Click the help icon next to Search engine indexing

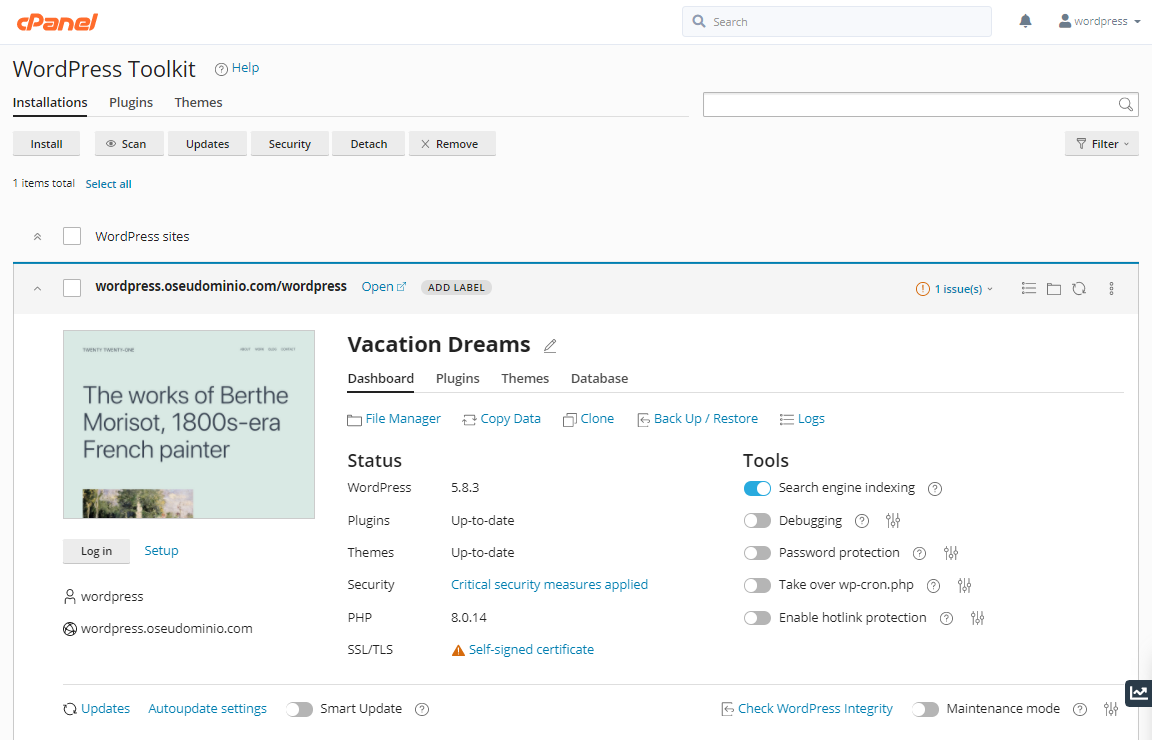point(935,489)
